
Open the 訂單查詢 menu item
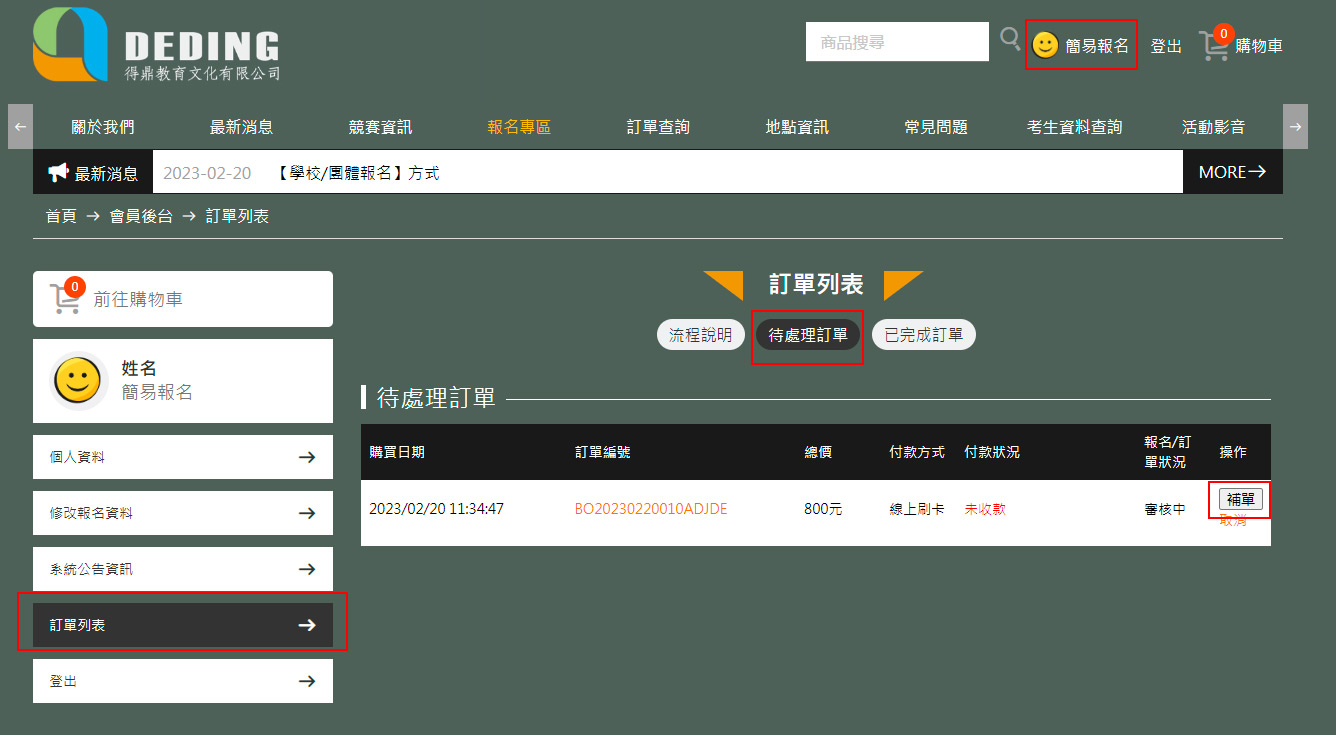(x=658, y=127)
